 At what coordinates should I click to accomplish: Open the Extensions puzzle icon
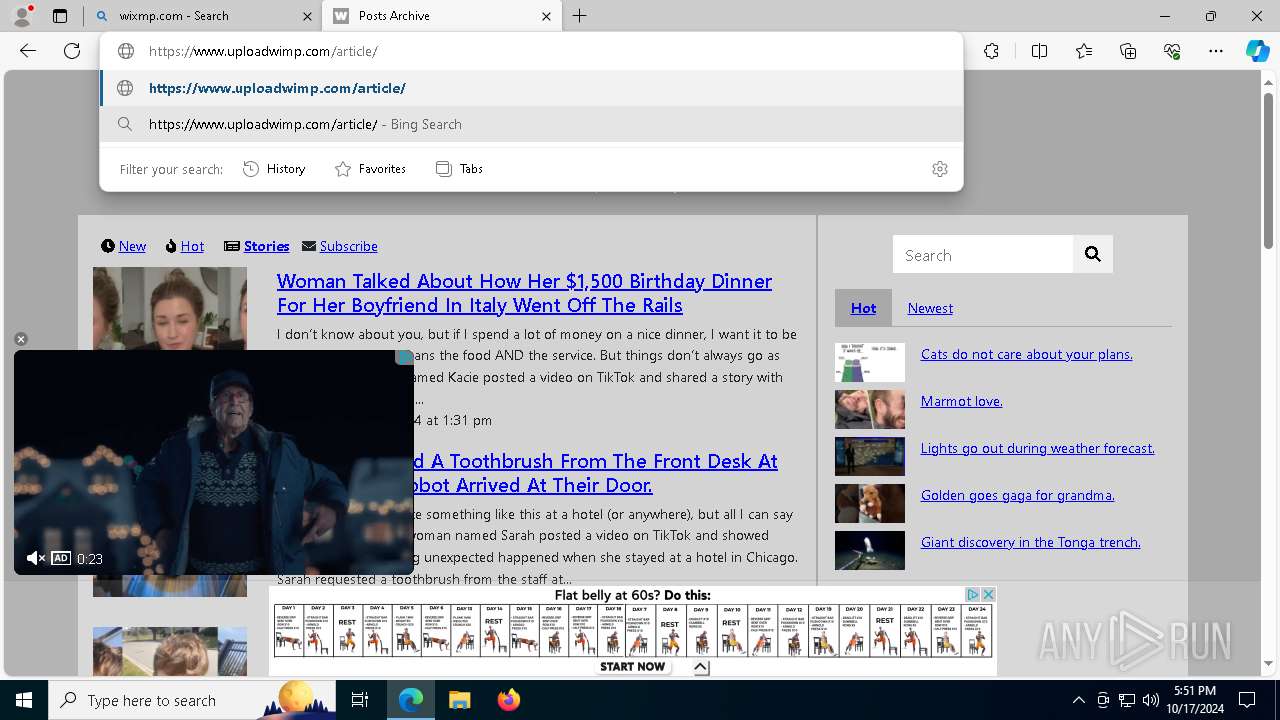tap(991, 51)
